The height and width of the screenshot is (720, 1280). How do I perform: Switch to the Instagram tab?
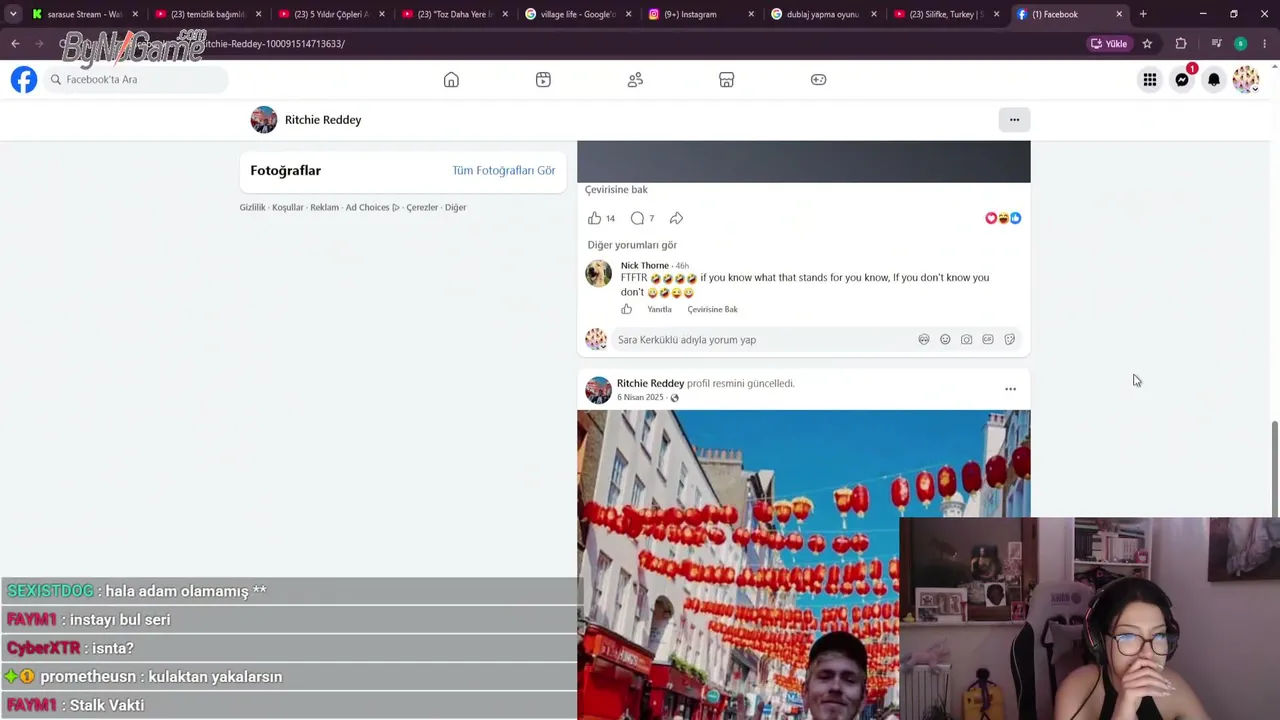(700, 14)
